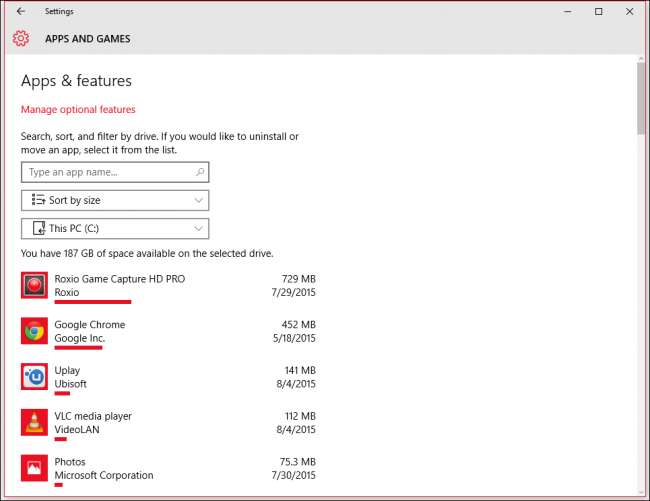Click the Apps & features heading
Viewport: 650px width, 501px height.
coord(76,81)
